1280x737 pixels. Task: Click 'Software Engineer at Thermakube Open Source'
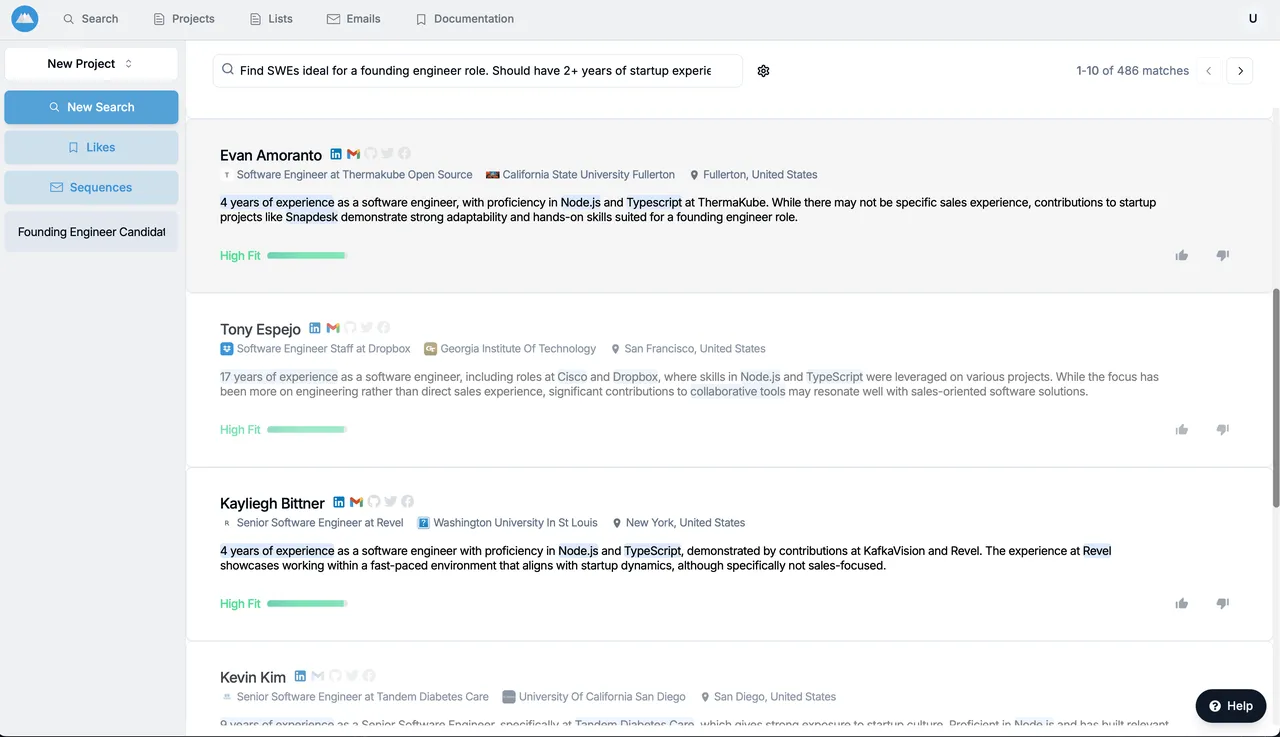tap(354, 175)
